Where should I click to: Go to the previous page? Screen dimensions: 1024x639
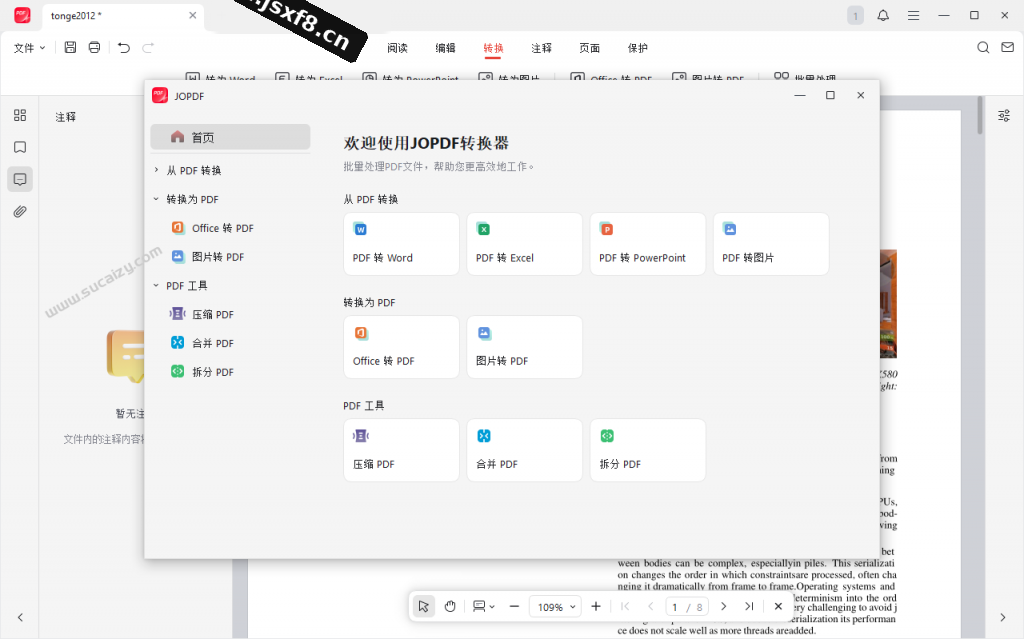click(x=650, y=606)
